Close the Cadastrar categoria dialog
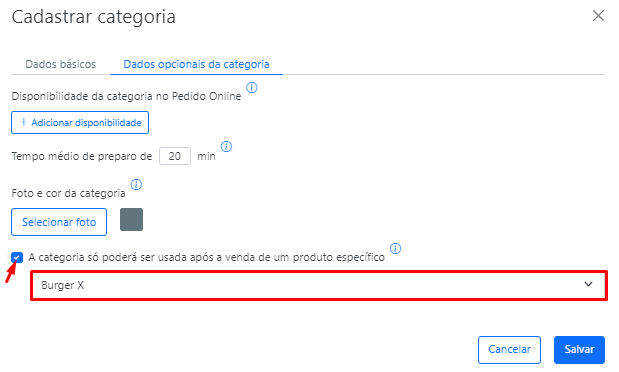This screenshot has width=619, height=372. pyautogui.click(x=598, y=16)
